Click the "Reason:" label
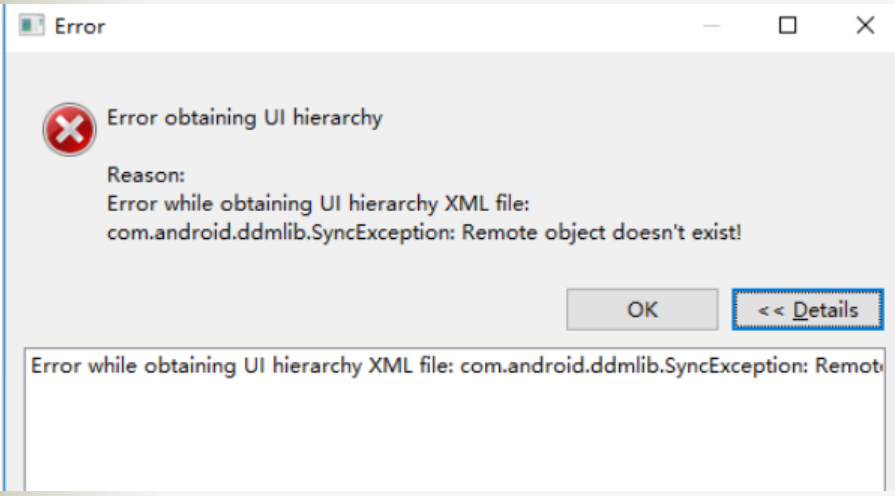Image resolution: width=895 pixels, height=496 pixels. click(x=146, y=175)
